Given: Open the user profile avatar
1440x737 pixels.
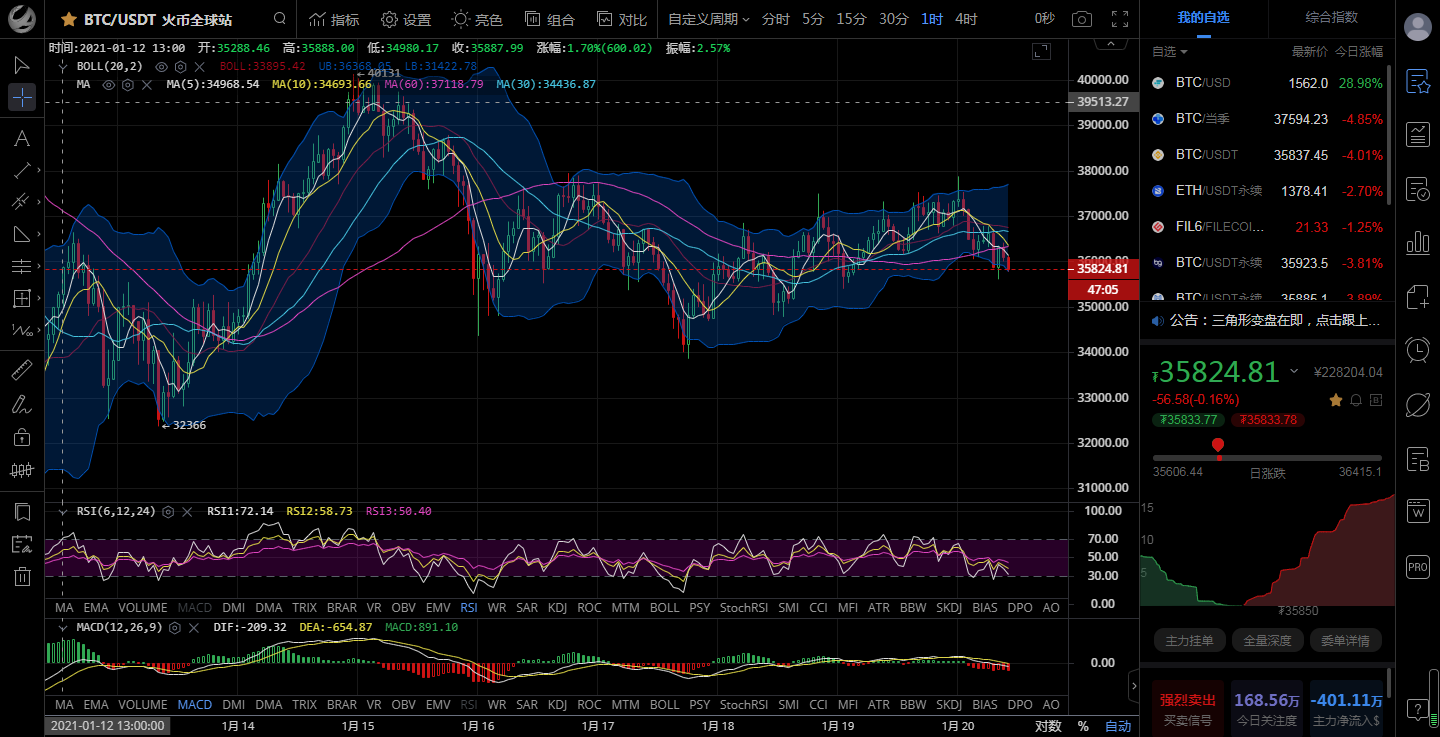Looking at the screenshot, I should (1418, 27).
